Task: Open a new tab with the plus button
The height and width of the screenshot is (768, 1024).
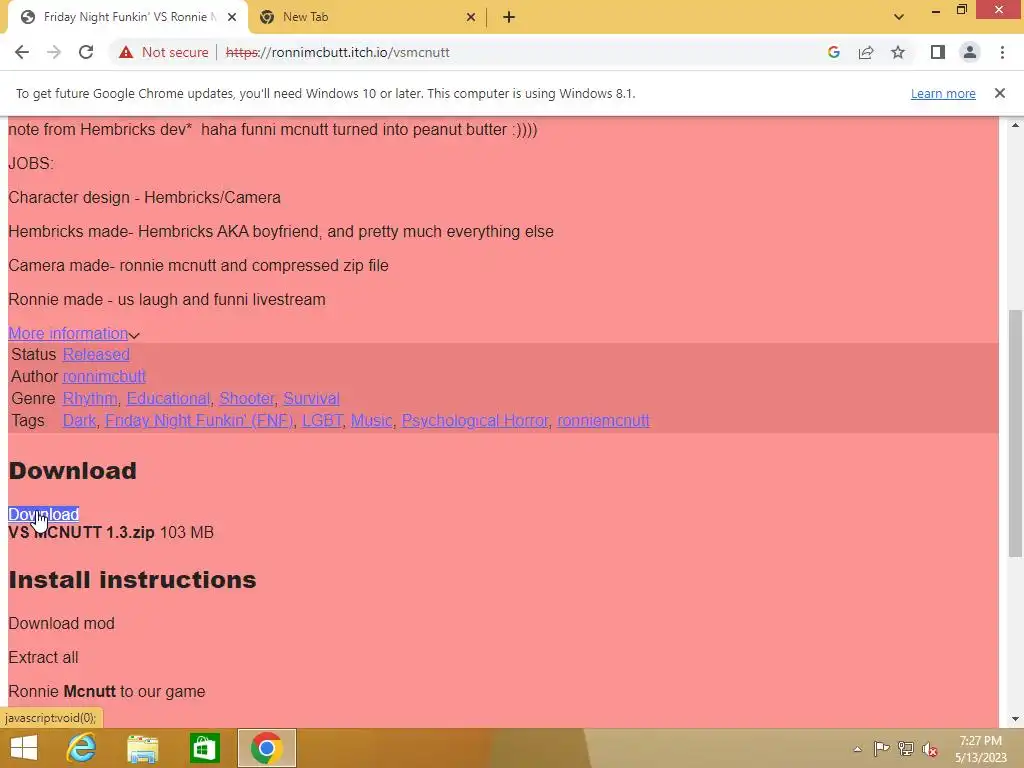Action: click(x=509, y=17)
